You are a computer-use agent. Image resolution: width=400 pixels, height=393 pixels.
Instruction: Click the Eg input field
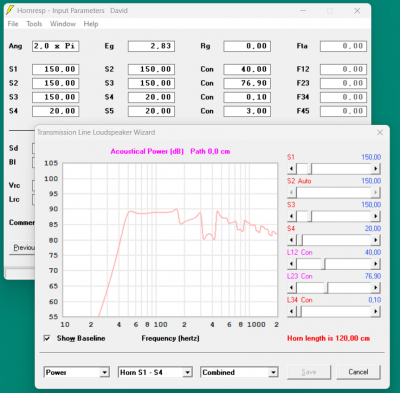tap(151, 46)
